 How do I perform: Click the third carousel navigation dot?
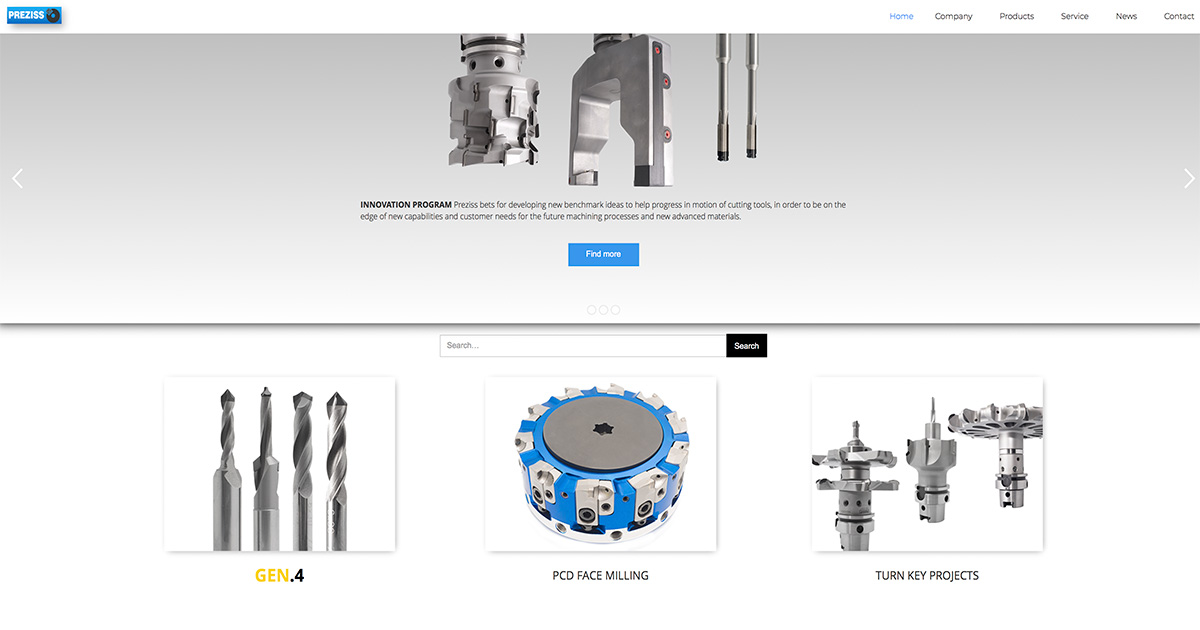click(615, 310)
